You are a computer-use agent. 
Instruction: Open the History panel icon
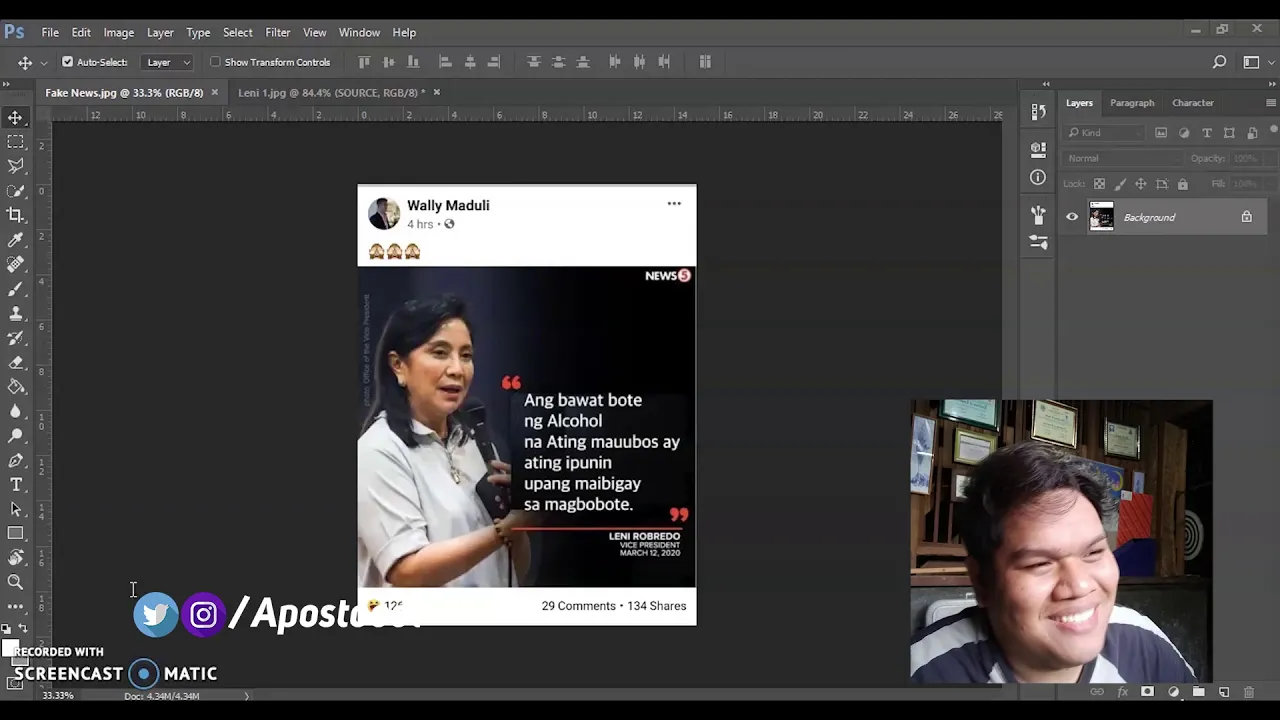[1038, 112]
